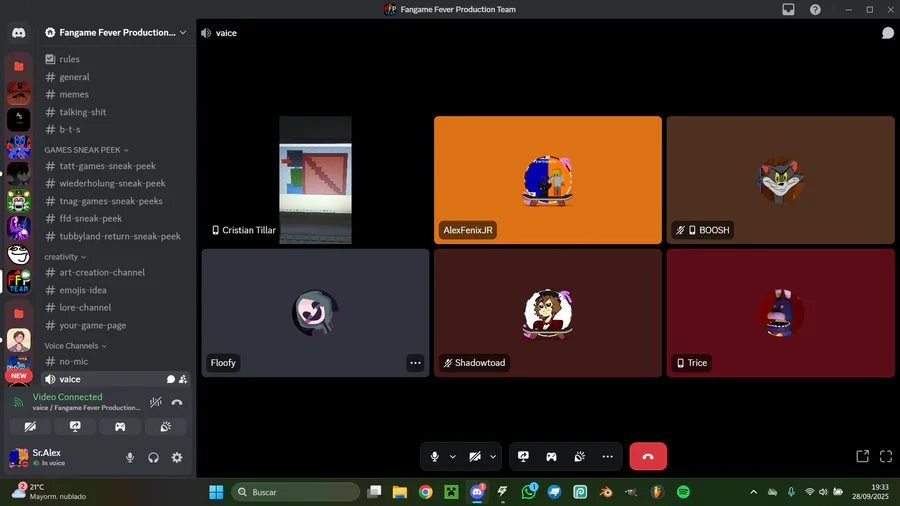Image resolution: width=900 pixels, height=506 pixels.
Task: Open the Windows Start menu
Action: (216, 492)
